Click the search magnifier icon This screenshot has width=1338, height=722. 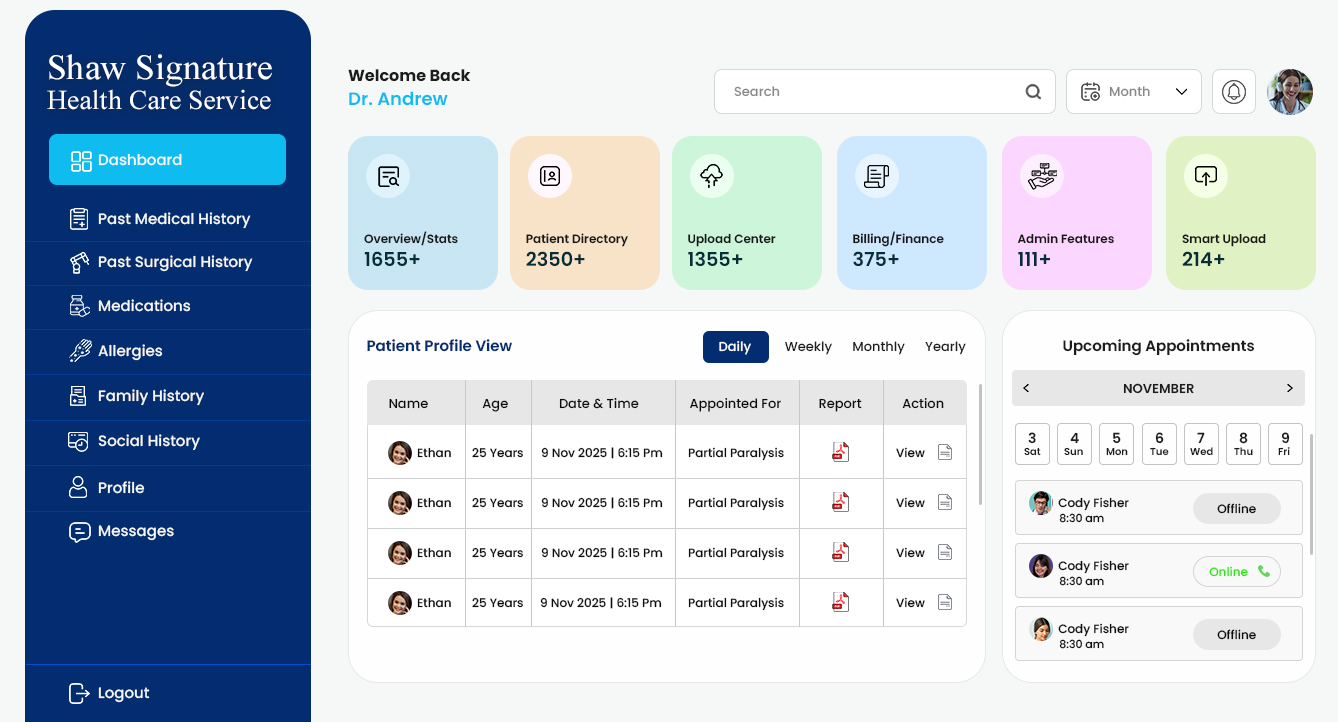point(1033,92)
